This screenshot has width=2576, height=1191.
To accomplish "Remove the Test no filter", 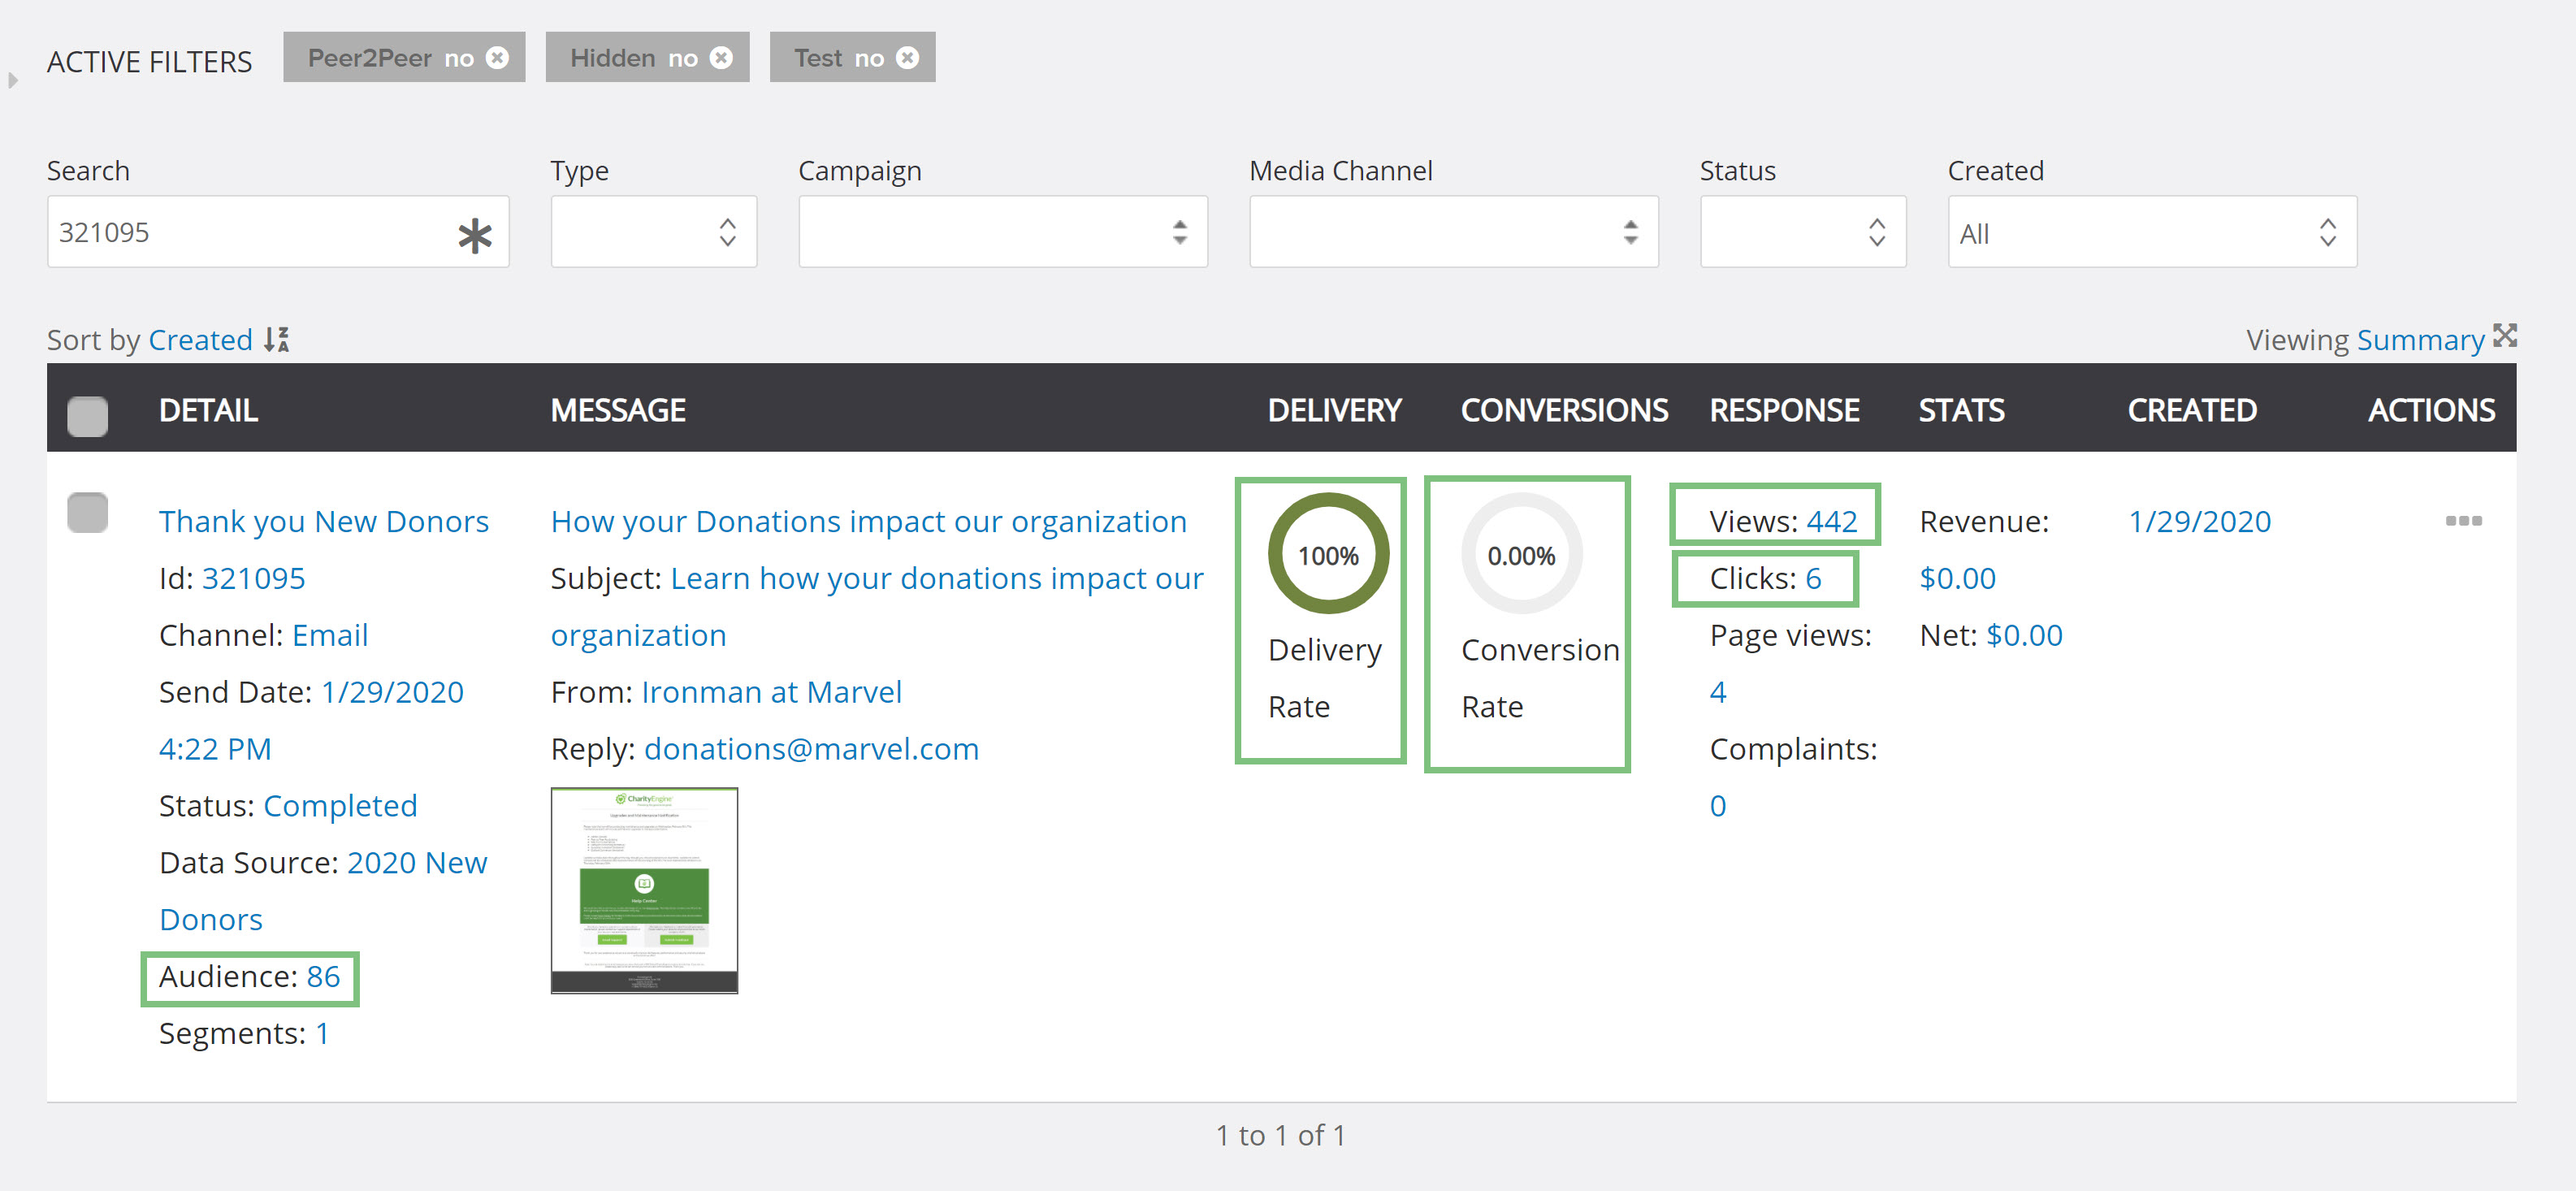I will (x=907, y=58).
